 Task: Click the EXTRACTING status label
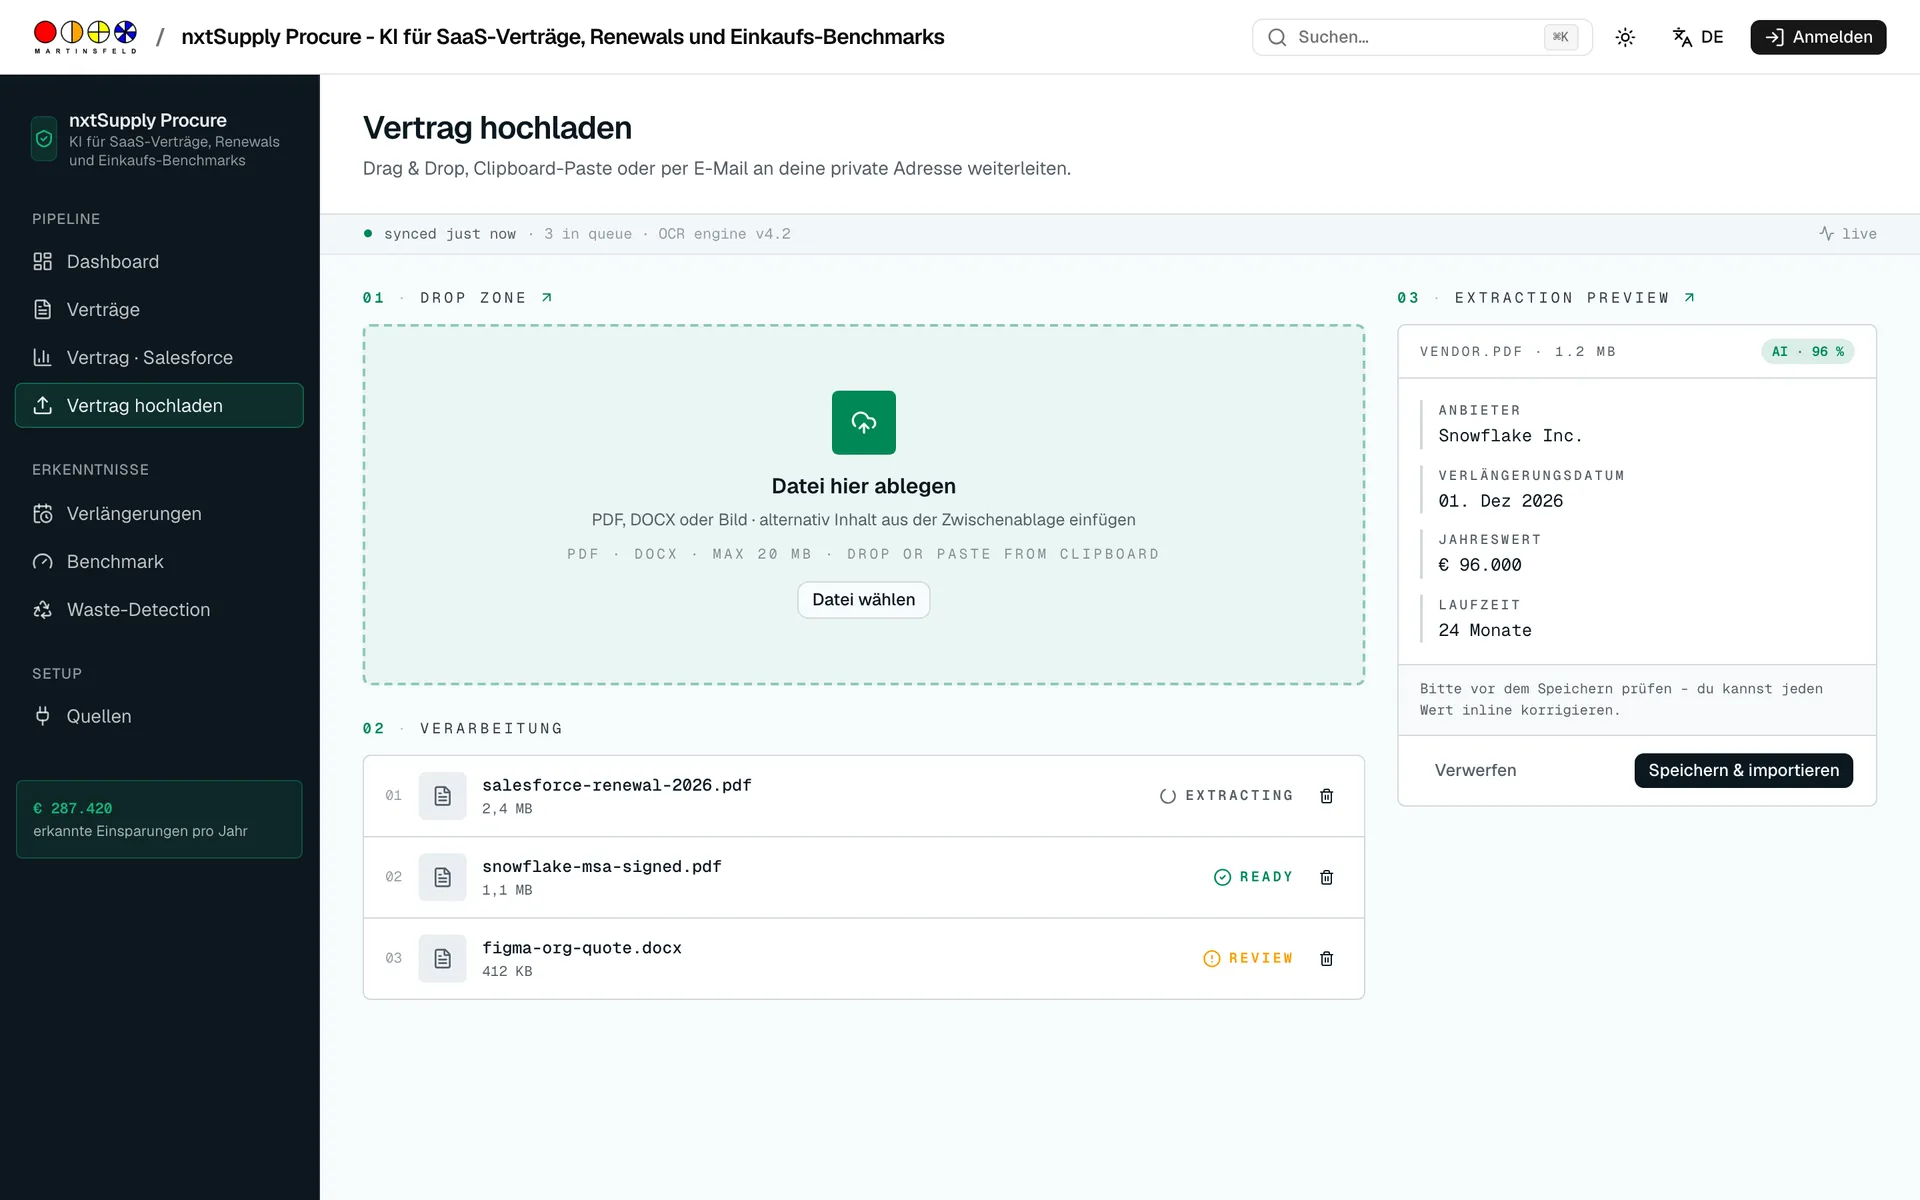[x=1239, y=796]
